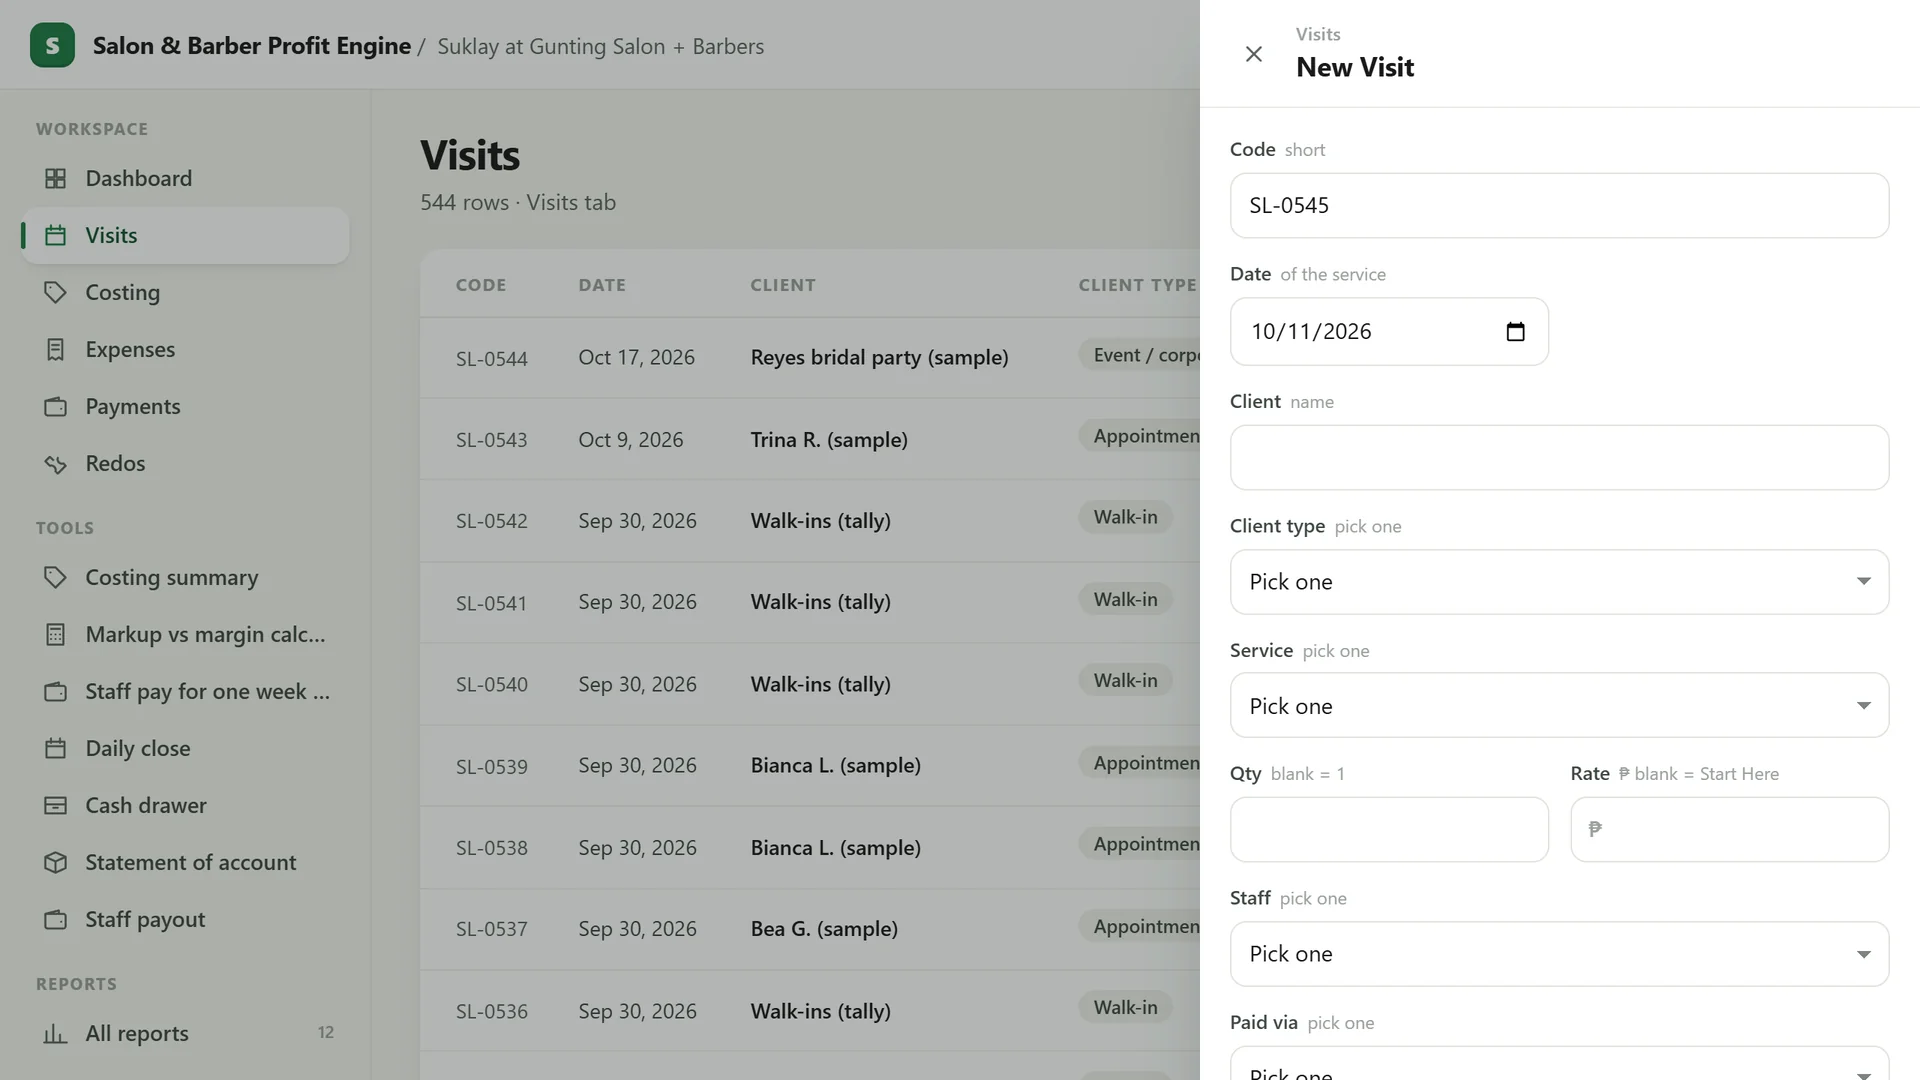Open the Cash drawer tool
The width and height of the screenshot is (1920, 1080).
[185, 805]
